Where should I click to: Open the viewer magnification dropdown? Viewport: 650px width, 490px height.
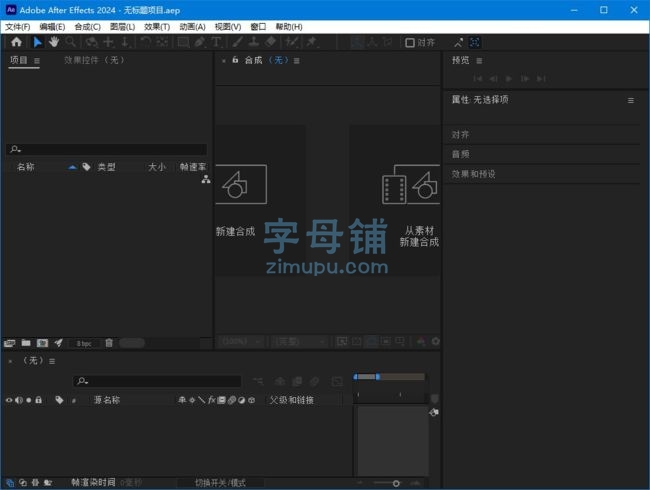click(x=240, y=342)
